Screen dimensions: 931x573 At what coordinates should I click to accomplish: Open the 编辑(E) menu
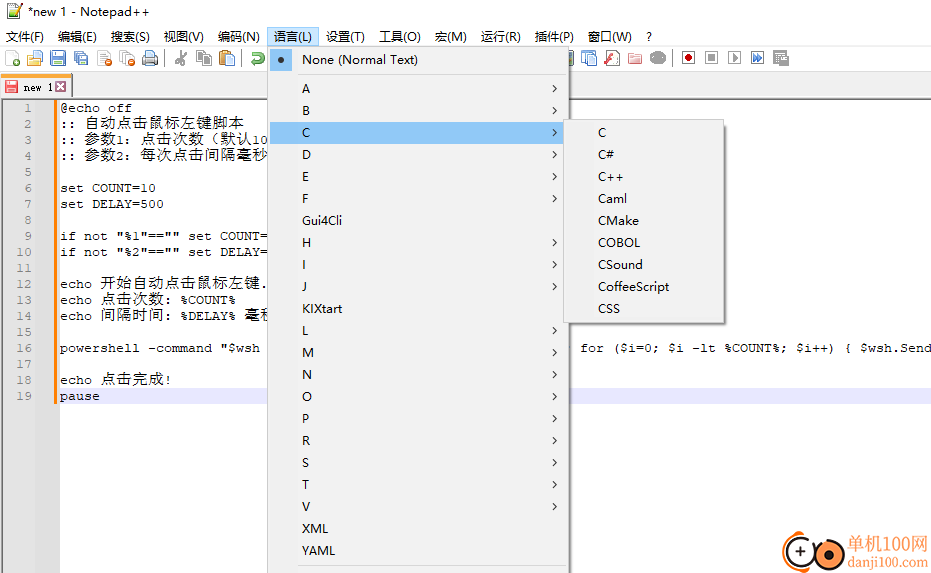77,37
